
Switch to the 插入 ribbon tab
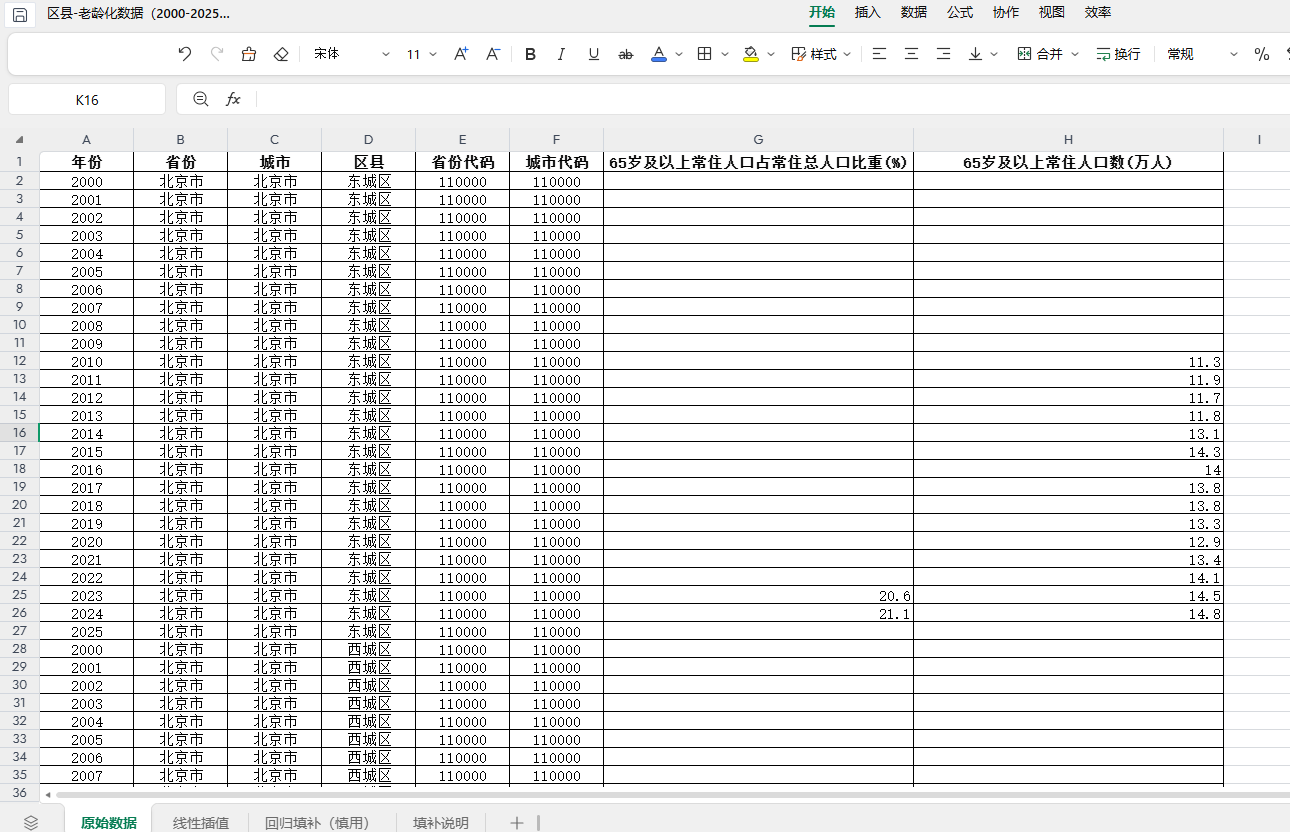tap(867, 12)
